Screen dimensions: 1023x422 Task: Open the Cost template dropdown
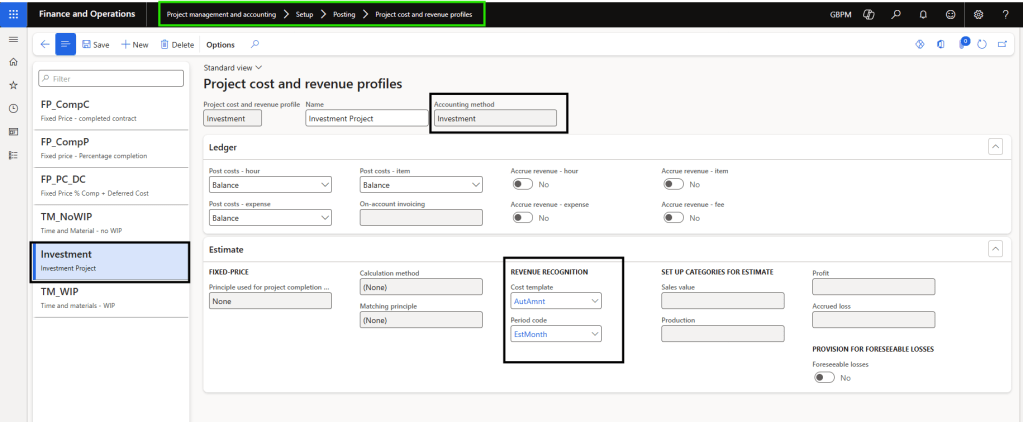point(556,300)
